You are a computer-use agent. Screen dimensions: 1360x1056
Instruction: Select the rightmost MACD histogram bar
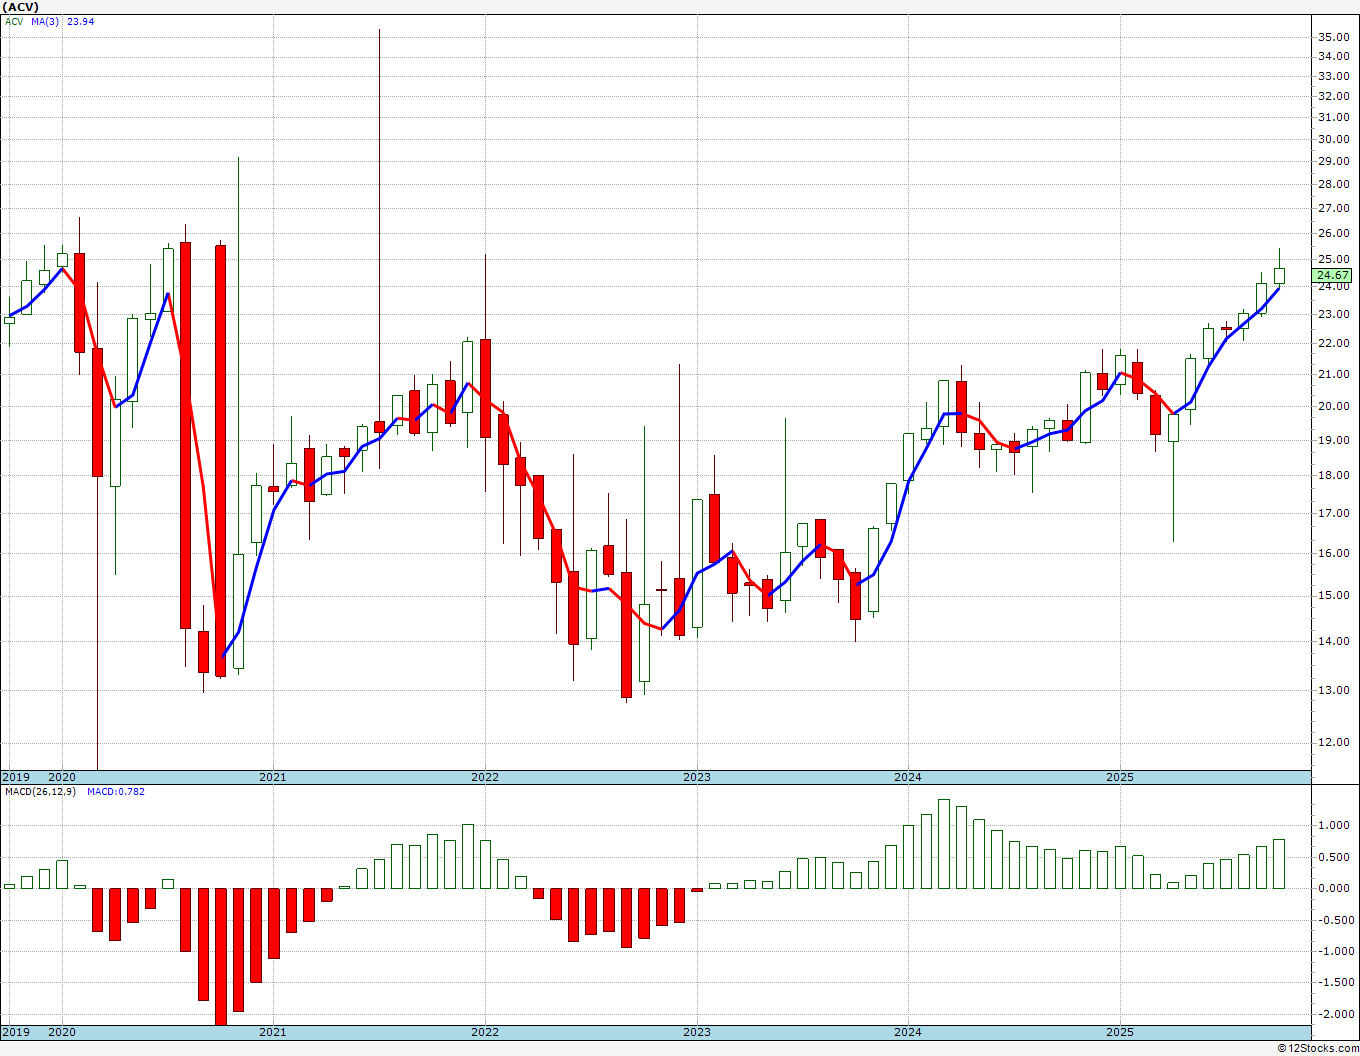click(1279, 864)
